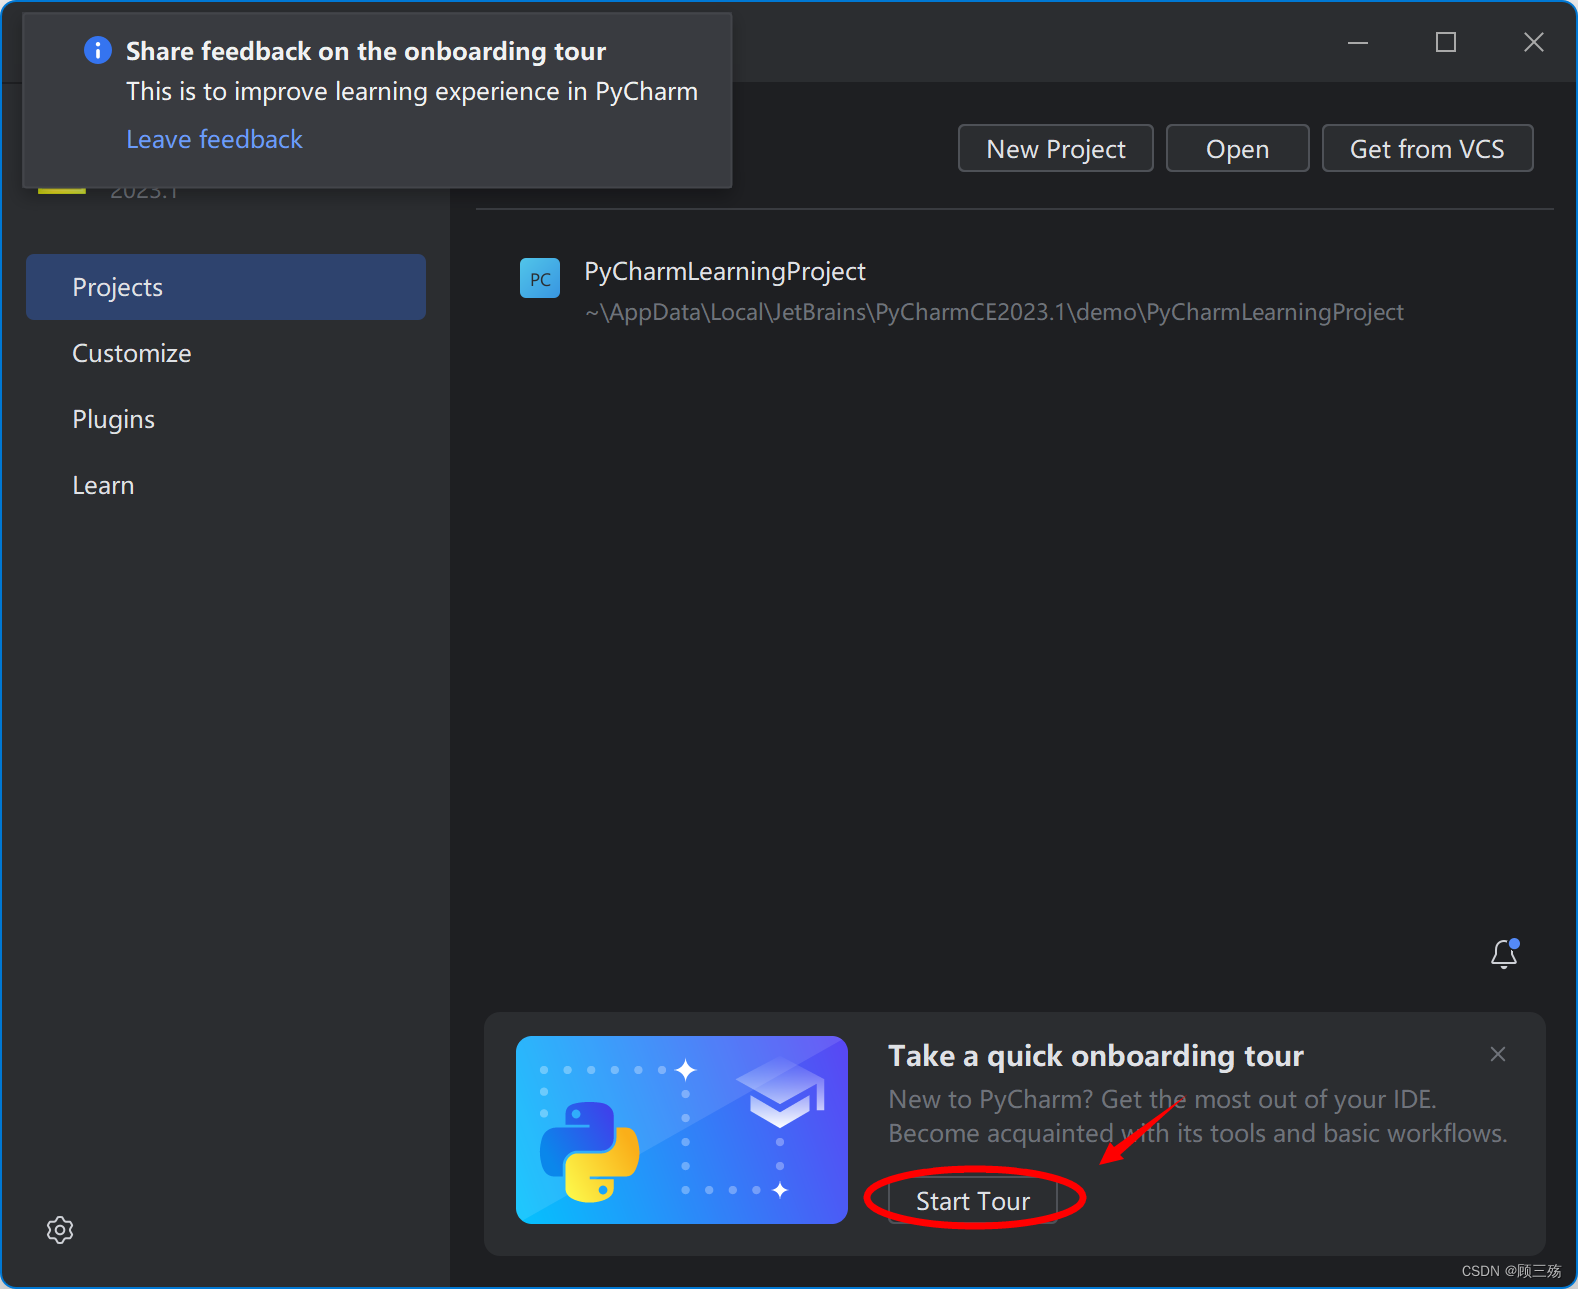Open notifications bell icon
Image resolution: width=1578 pixels, height=1289 pixels.
click(x=1504, y=953)
